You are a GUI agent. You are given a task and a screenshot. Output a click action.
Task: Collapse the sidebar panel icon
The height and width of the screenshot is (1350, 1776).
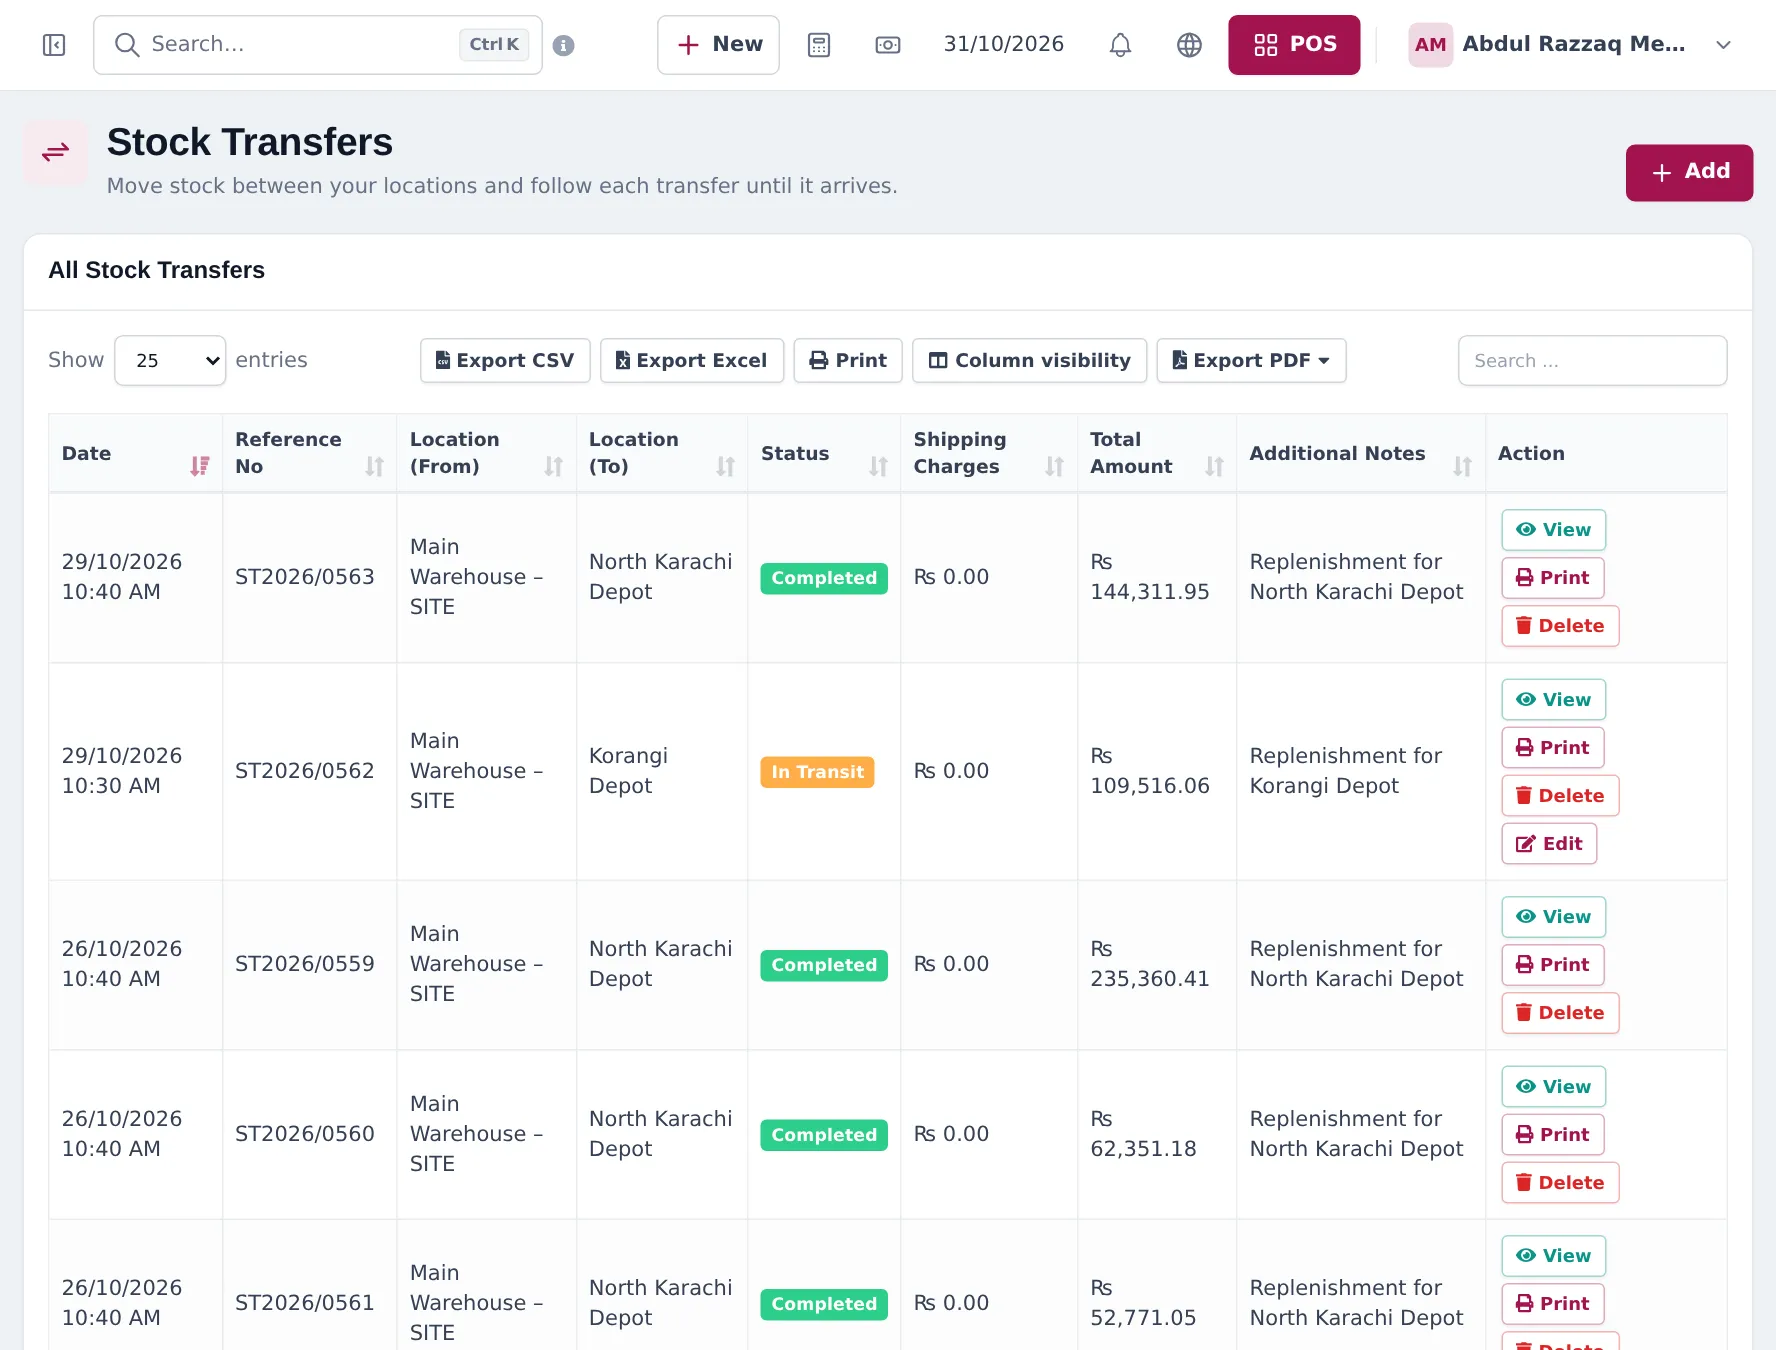click(x=54, y=45)
